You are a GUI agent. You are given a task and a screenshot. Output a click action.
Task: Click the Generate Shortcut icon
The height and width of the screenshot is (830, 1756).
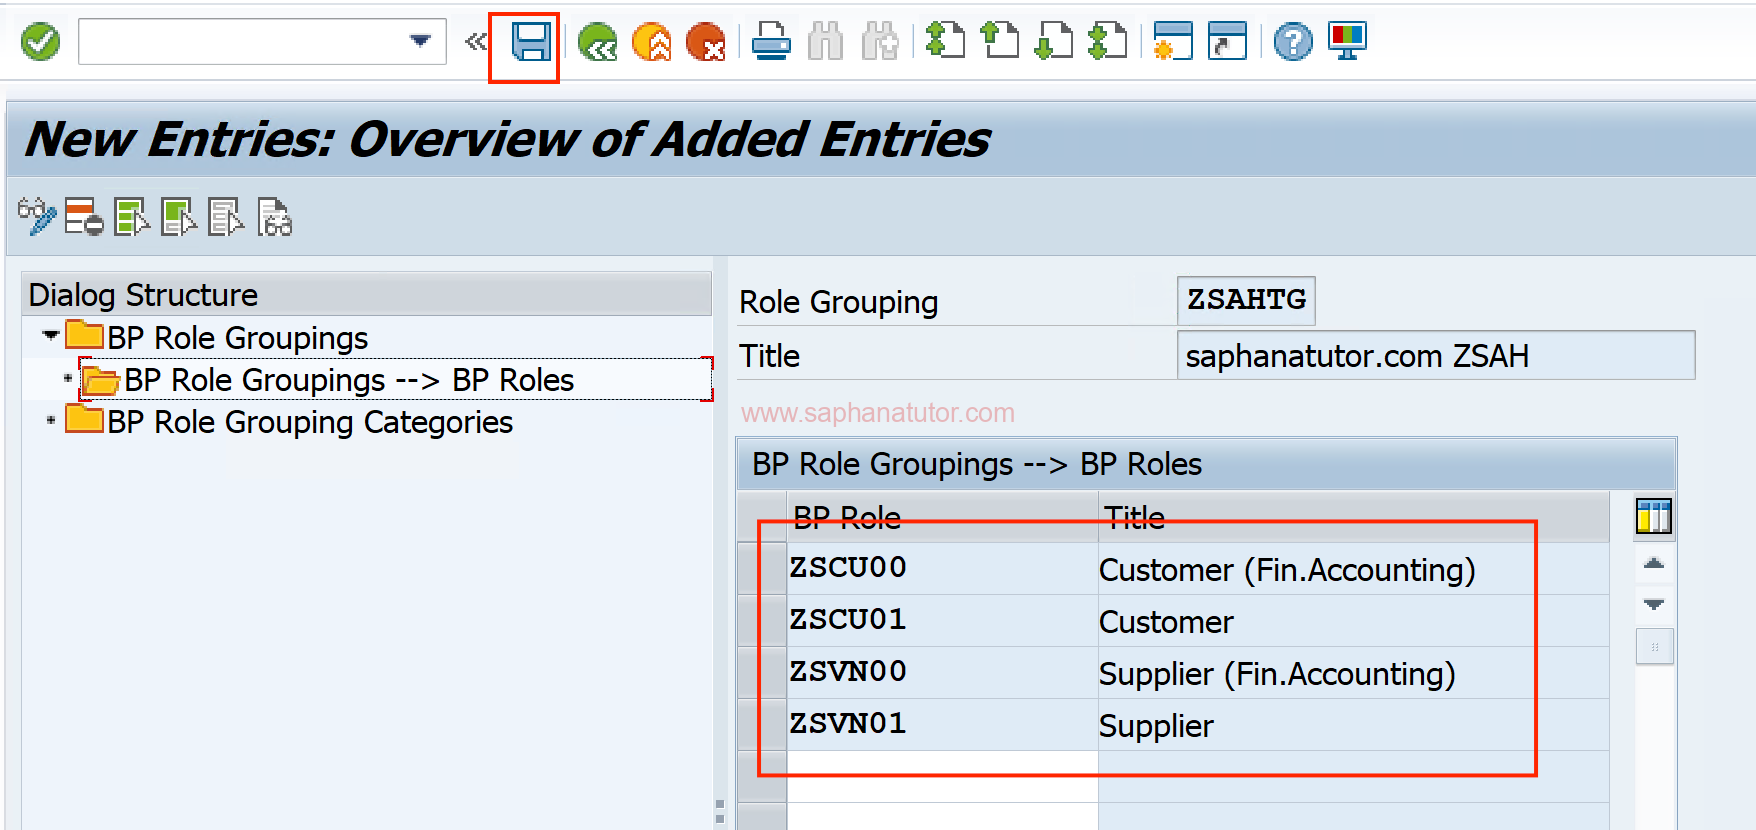(1227, 41)
